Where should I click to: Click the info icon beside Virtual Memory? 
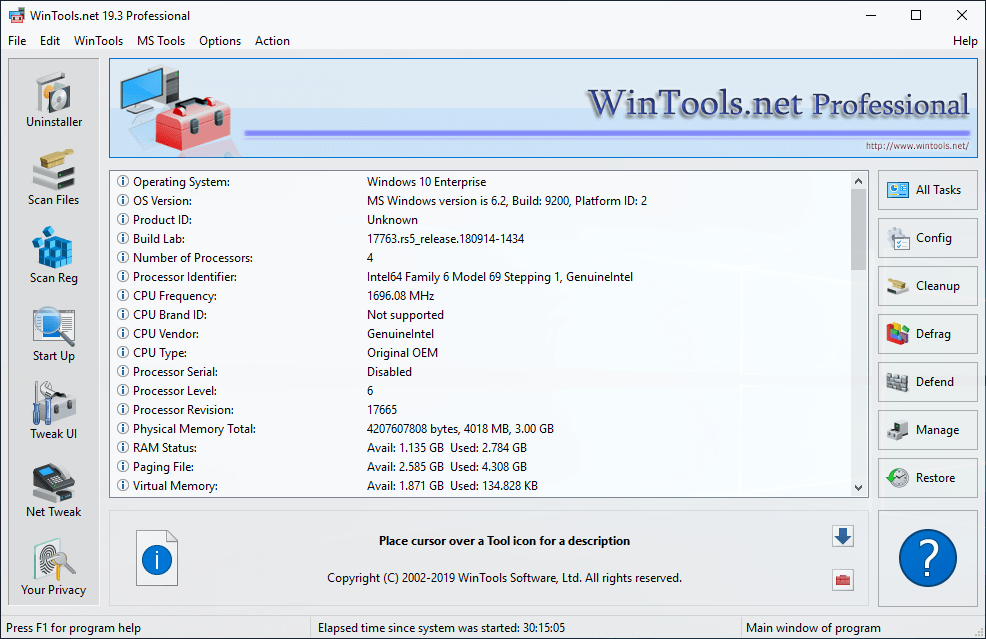point(123,486)
